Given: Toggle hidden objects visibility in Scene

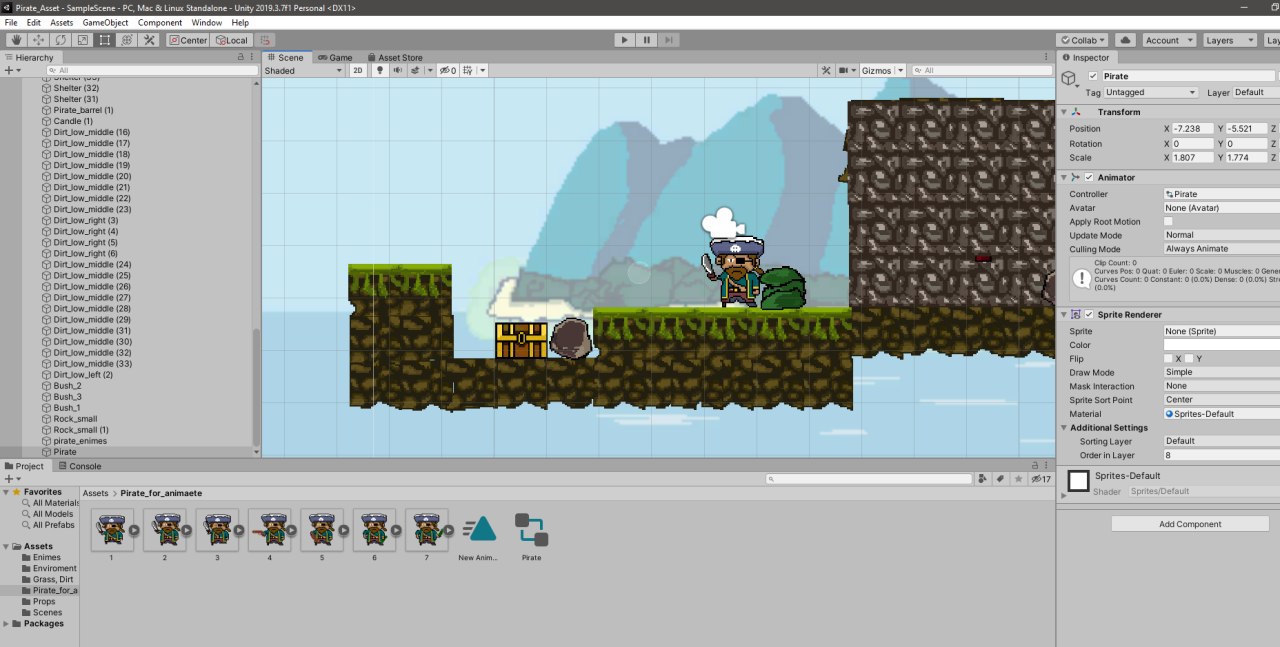Looking at the screenshot, I should (448, 70).
